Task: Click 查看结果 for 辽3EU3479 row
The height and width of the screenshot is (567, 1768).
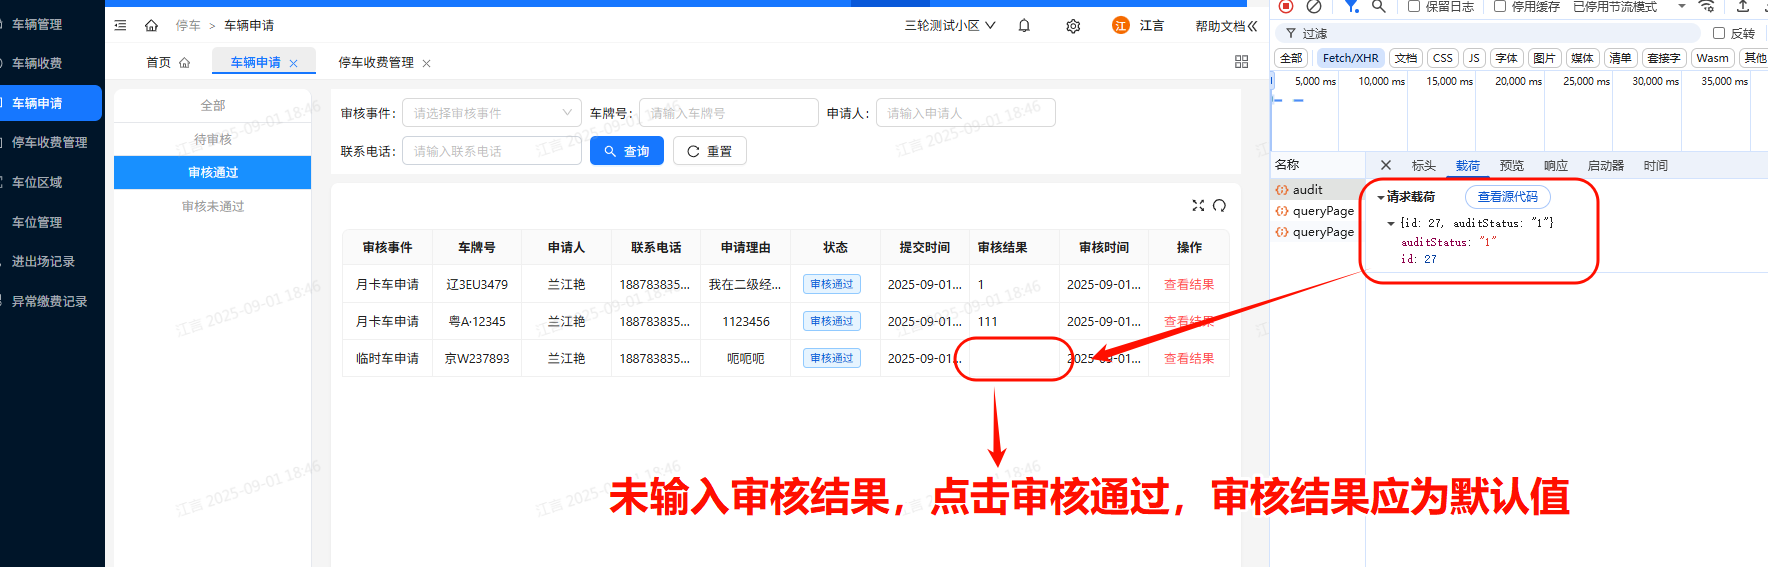Action: 1188,285
